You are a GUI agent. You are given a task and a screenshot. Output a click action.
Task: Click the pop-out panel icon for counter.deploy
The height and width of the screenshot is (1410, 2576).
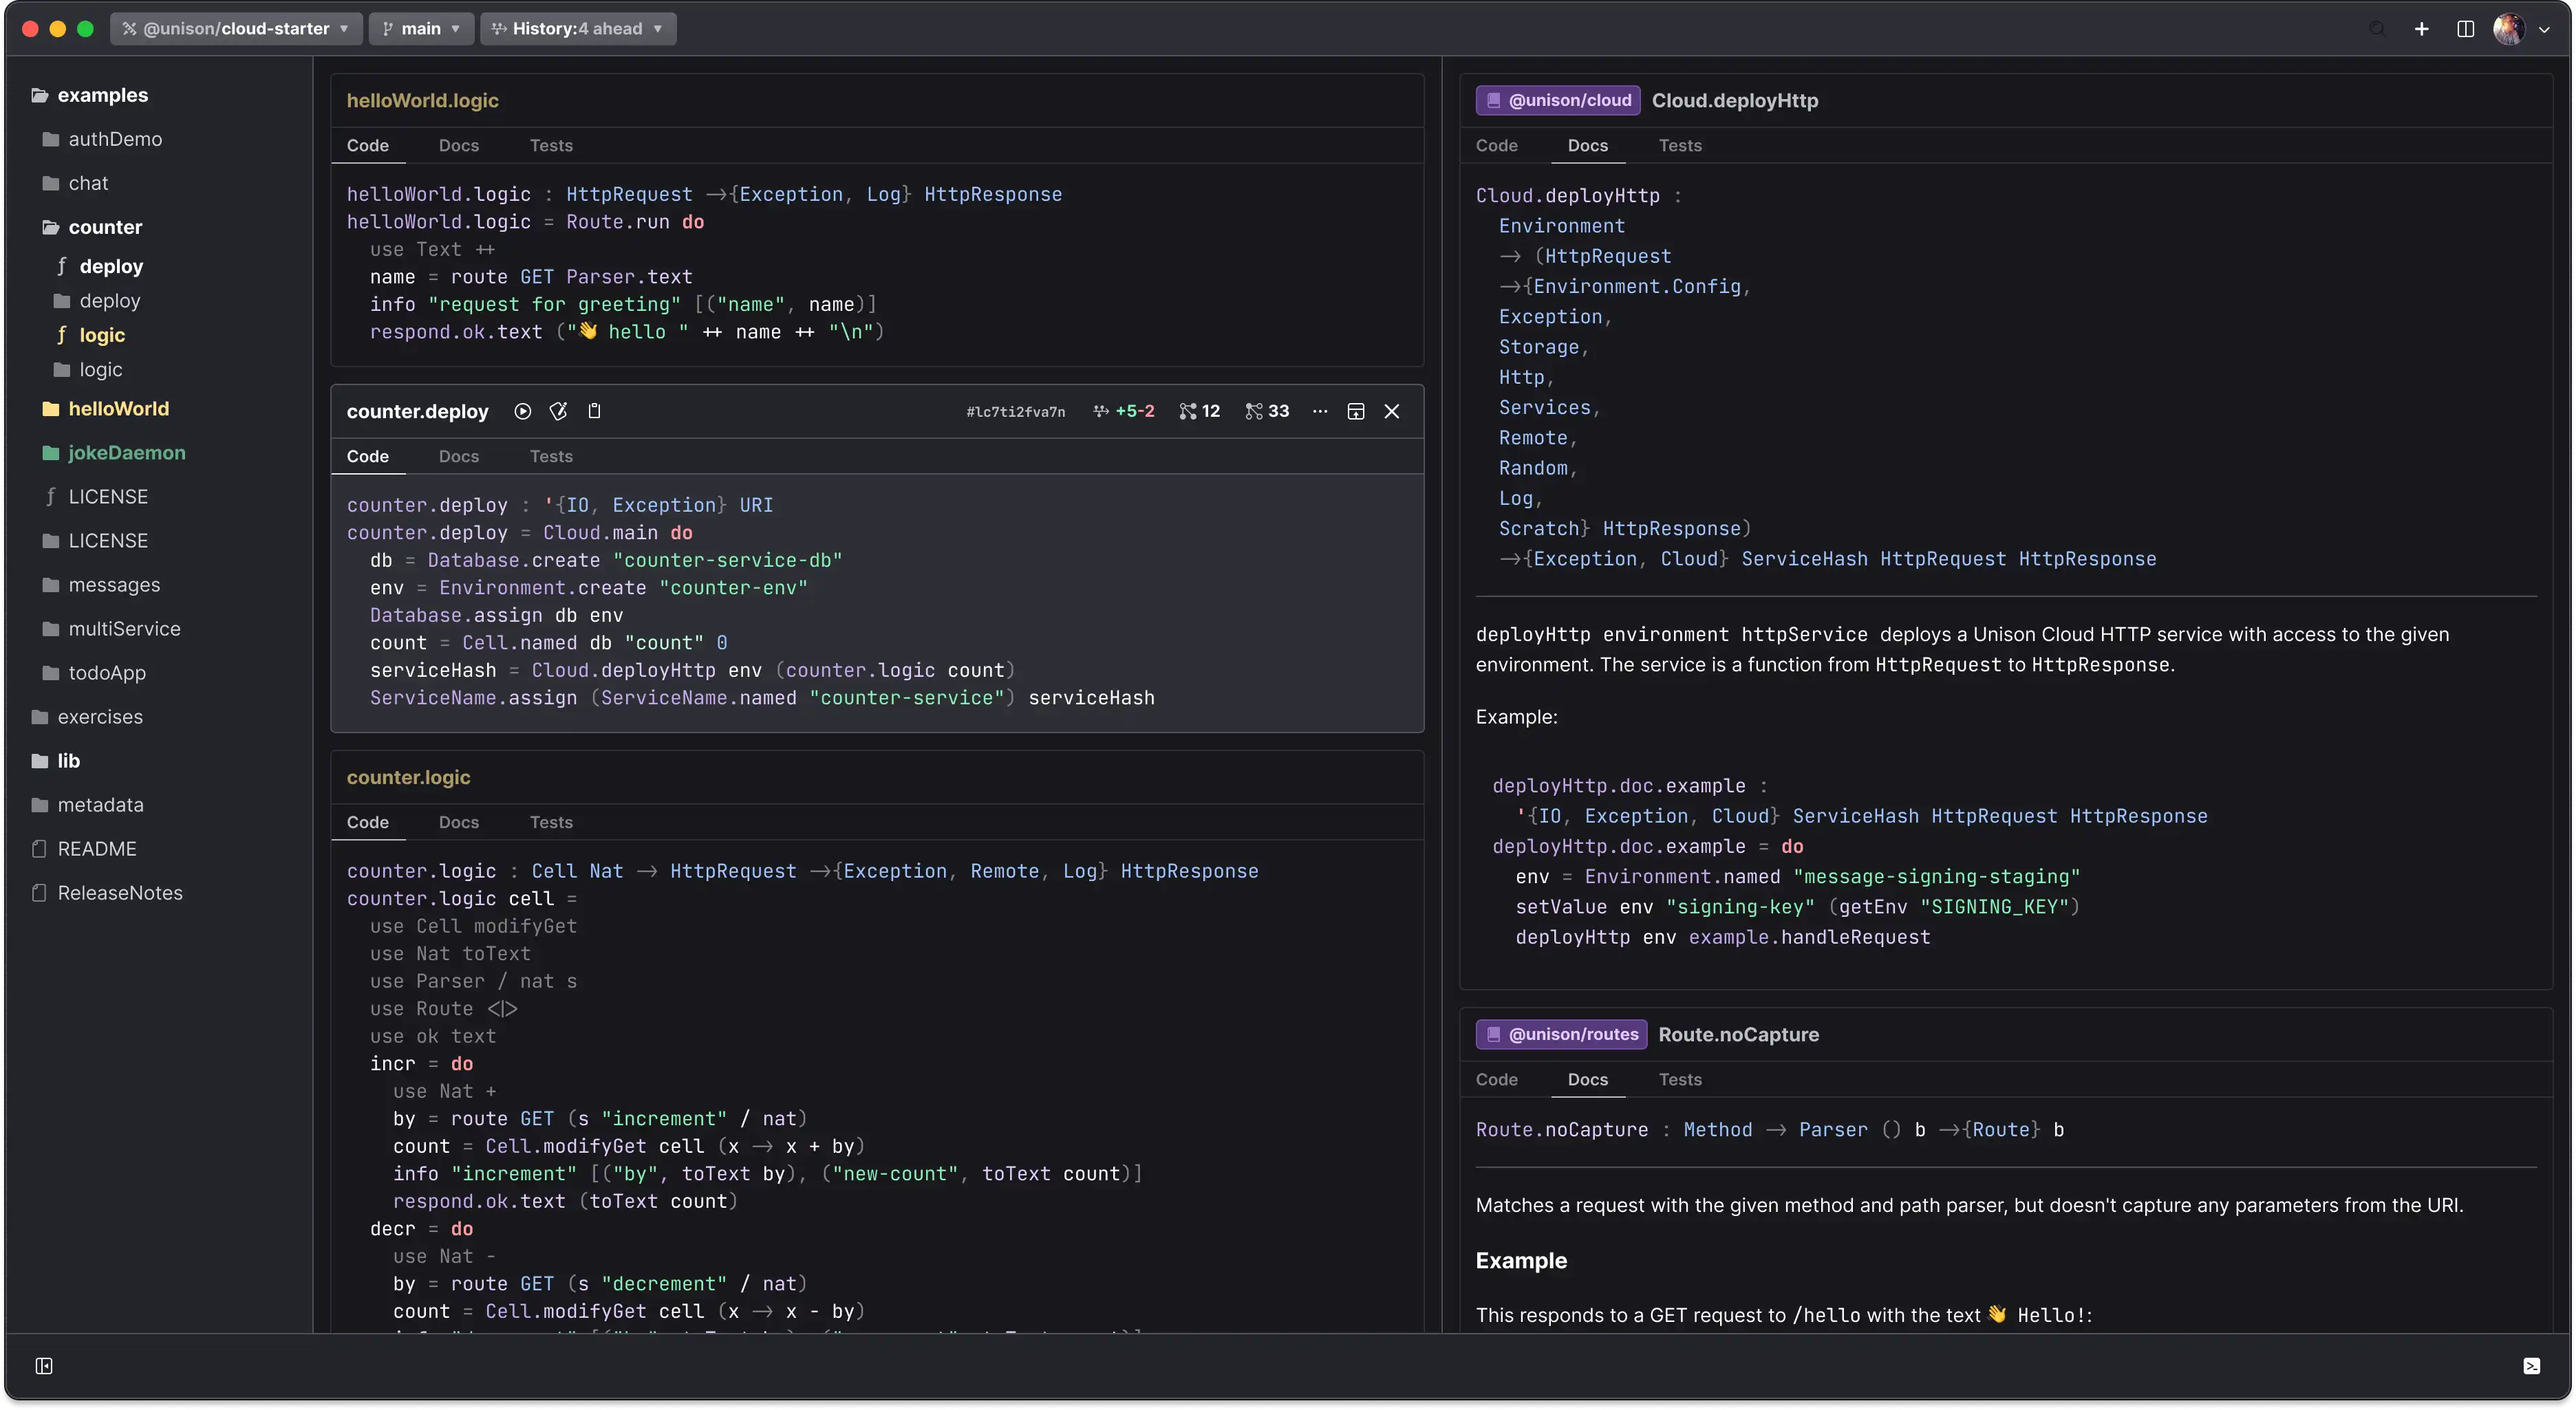[1356, 411]
